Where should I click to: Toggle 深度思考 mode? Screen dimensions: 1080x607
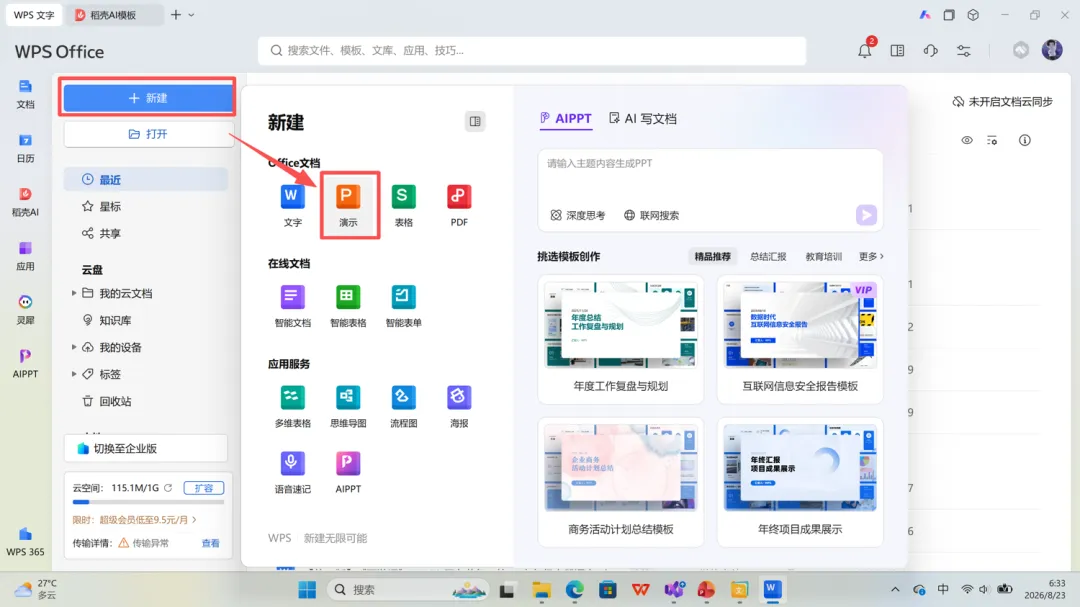[x=578, y=215]
